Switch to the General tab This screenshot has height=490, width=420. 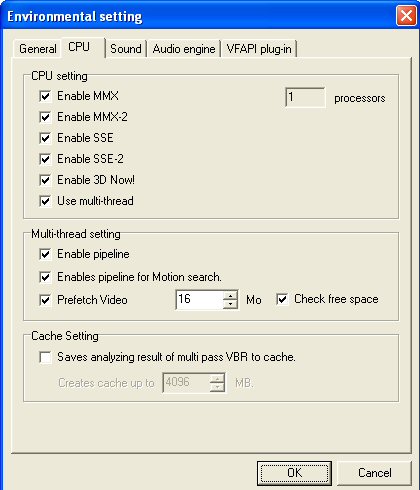(38, 49)
